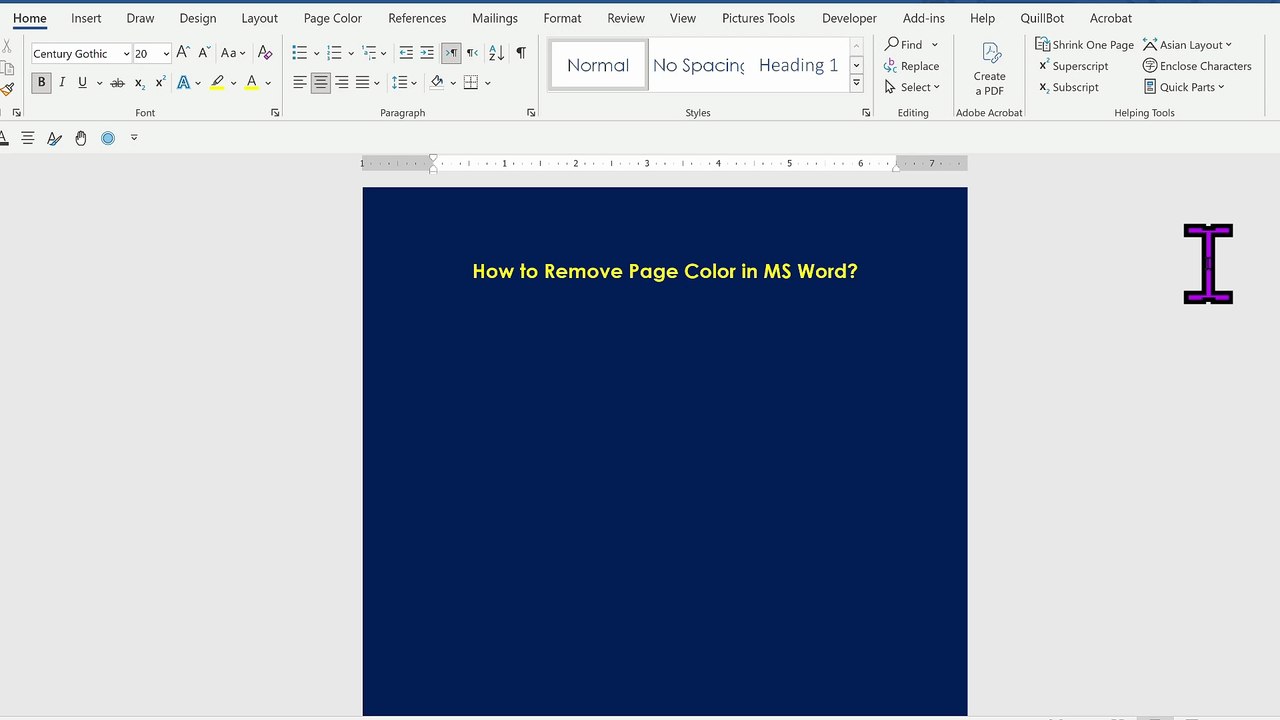
Task: Click the blue circle icon in the quick toolbar
Action: [108, 138]
